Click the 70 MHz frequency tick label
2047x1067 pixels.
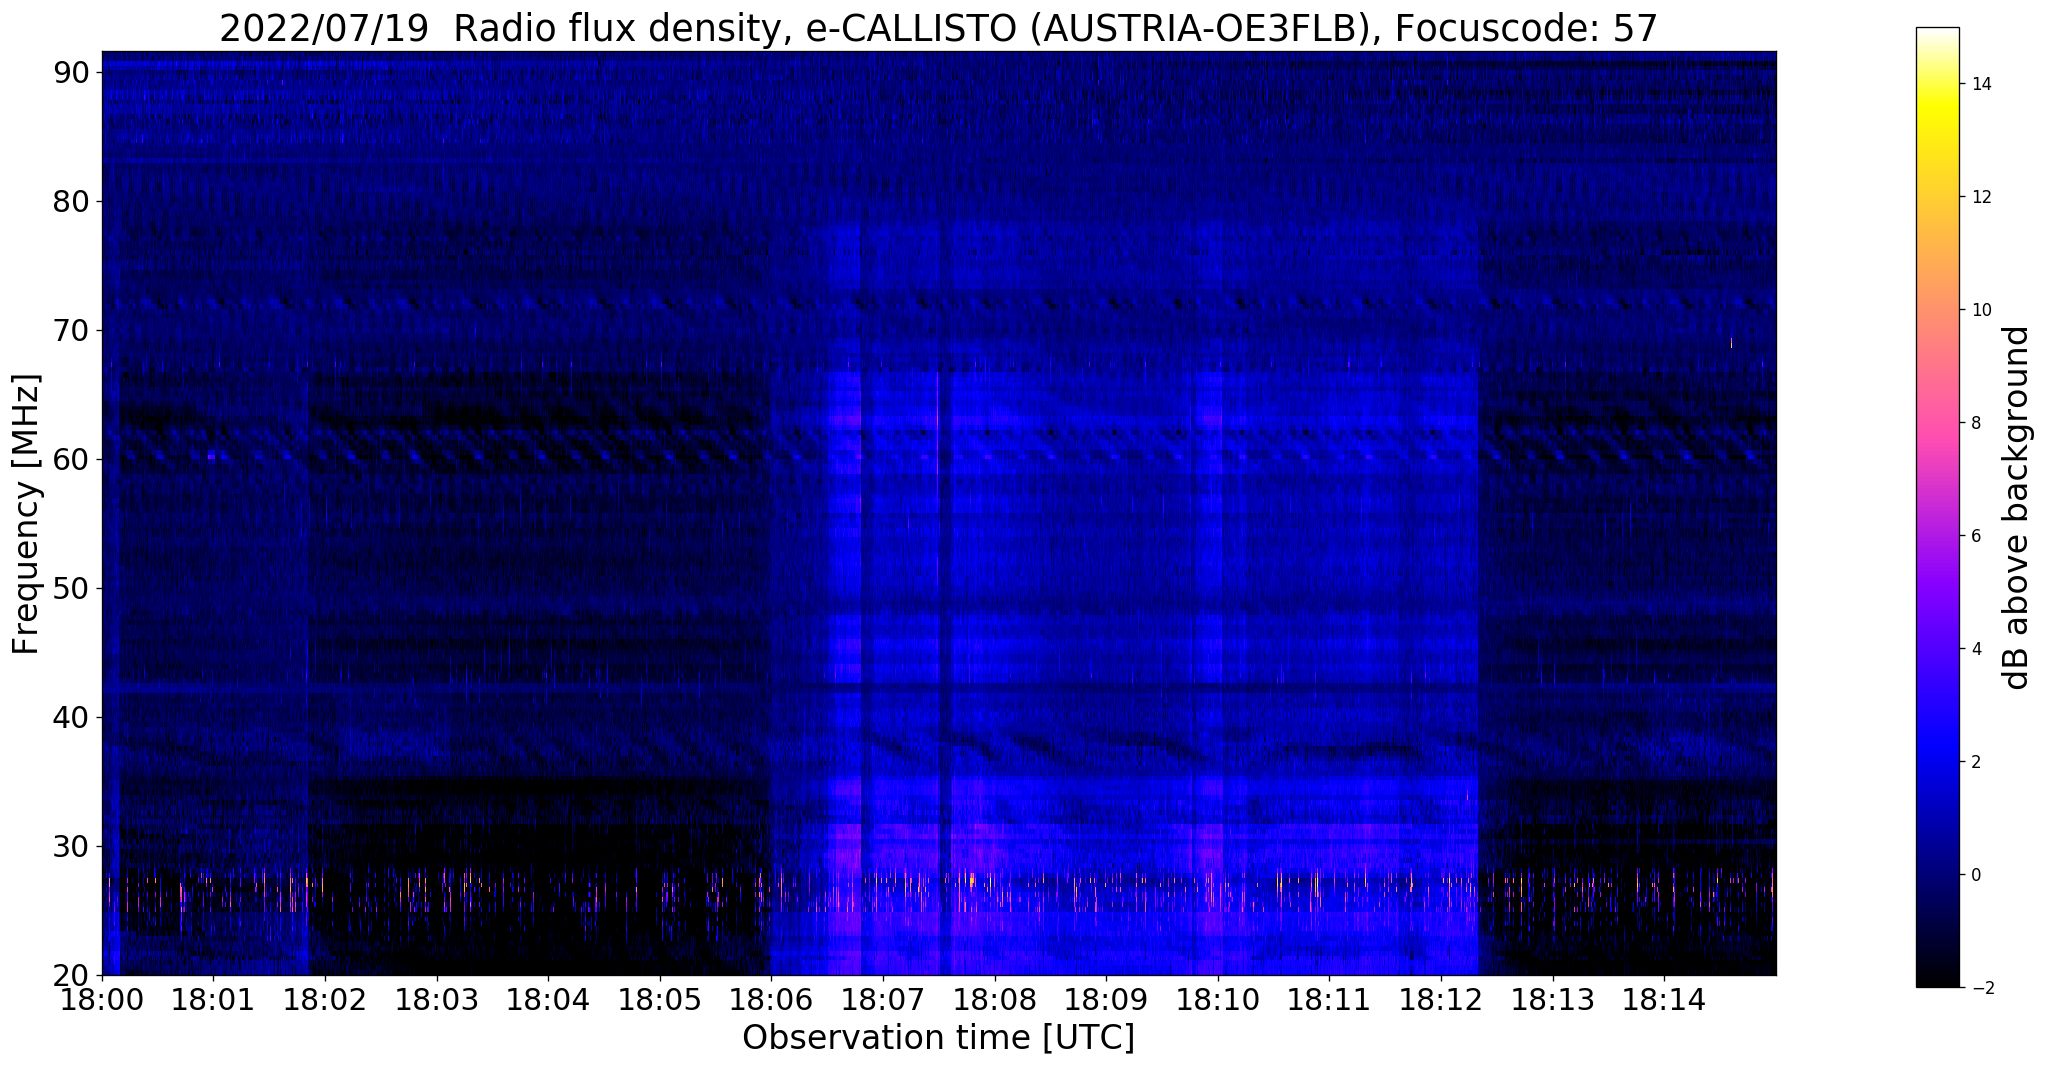[x=70, y=330]
